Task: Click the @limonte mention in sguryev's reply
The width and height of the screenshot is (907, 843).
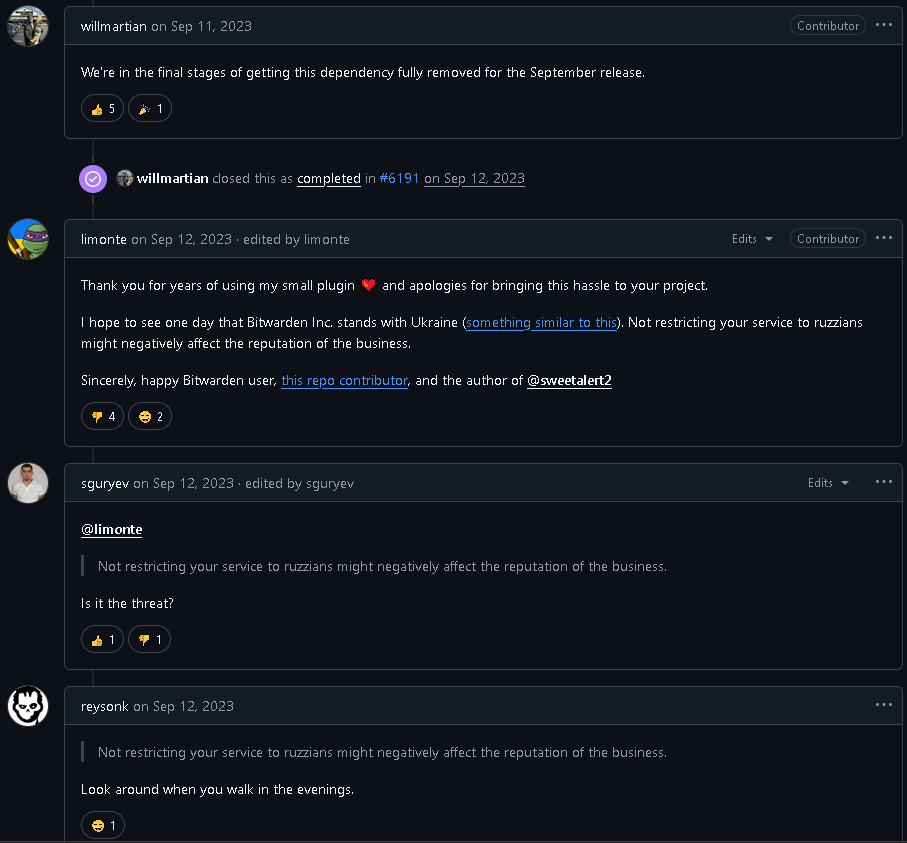Action: pyautogui.click(x=111, y=529)
